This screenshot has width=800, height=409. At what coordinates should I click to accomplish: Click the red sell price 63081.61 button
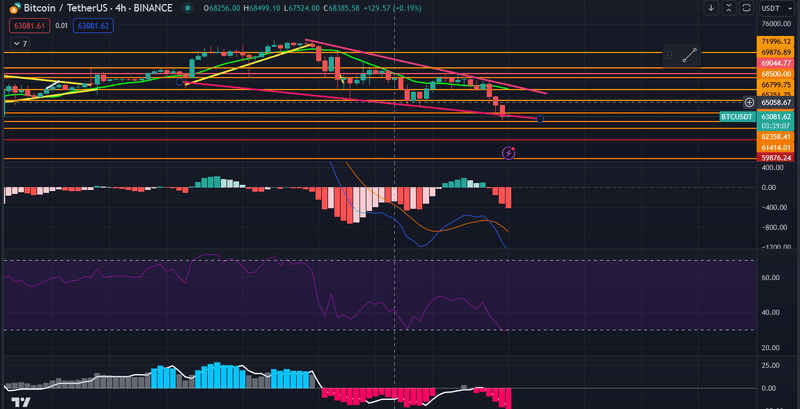(x=30, y=25)
